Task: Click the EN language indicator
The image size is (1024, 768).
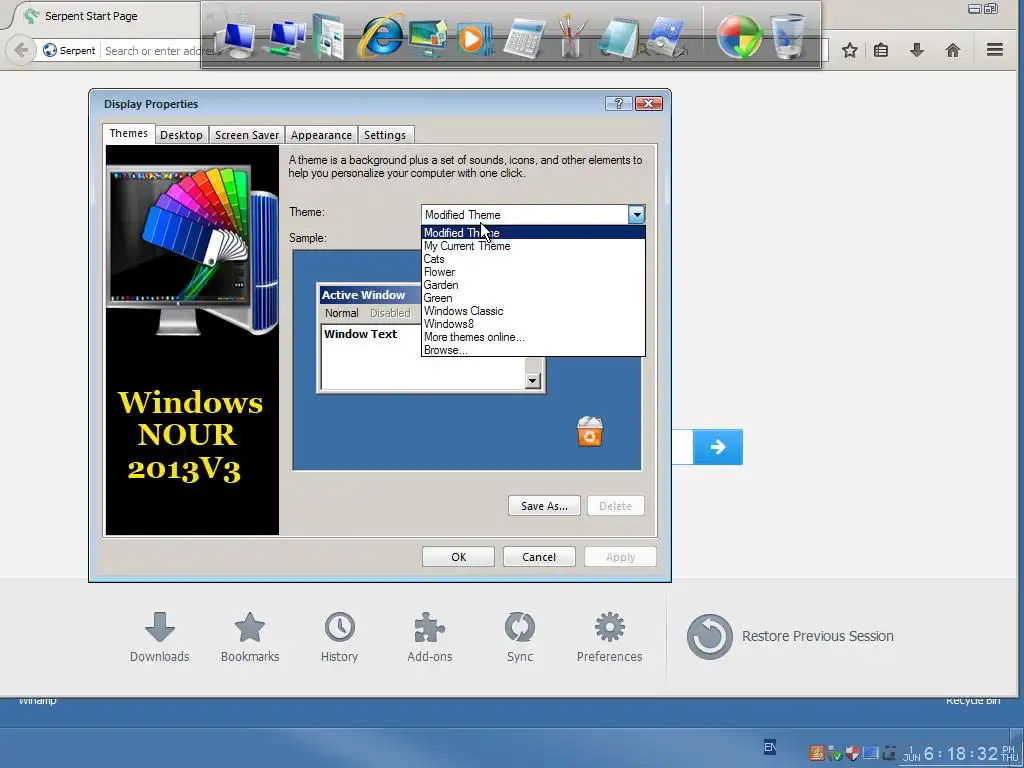Action: click(770, 747)
